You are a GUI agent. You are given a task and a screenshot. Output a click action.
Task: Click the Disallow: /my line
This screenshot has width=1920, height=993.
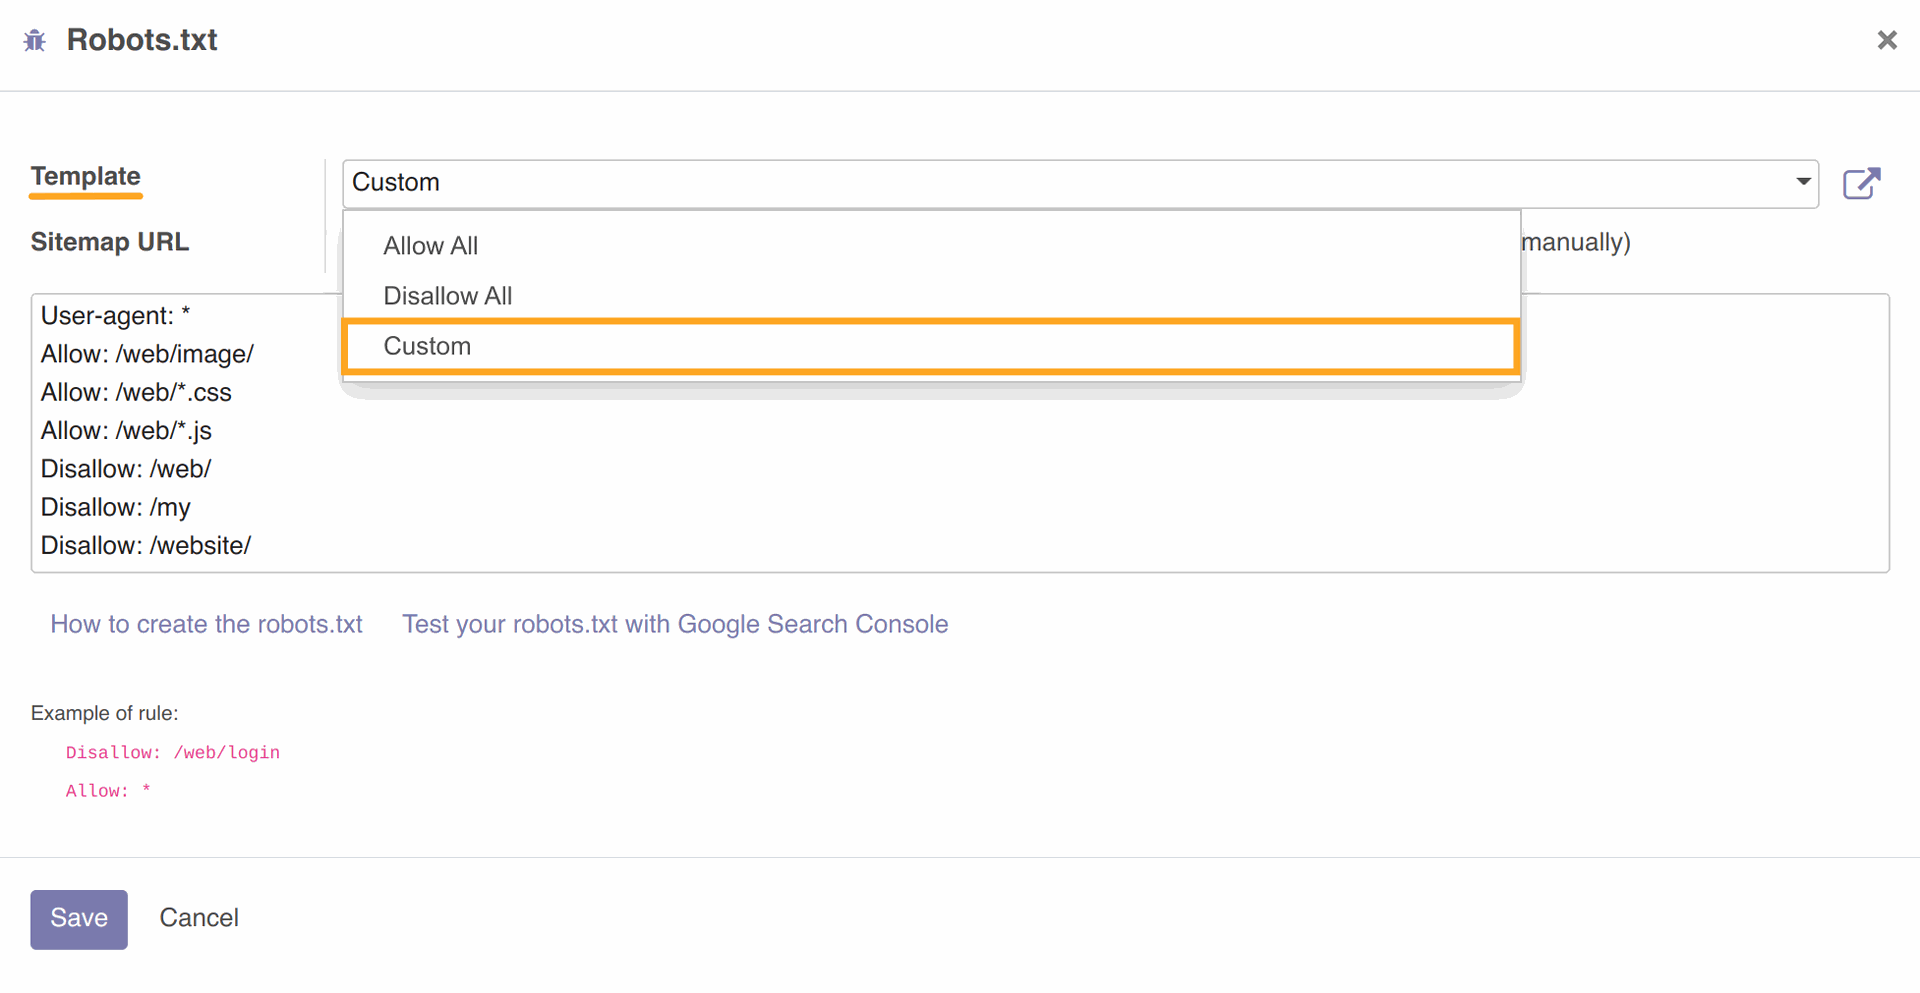pyautogui.click(x=115, y=507)
